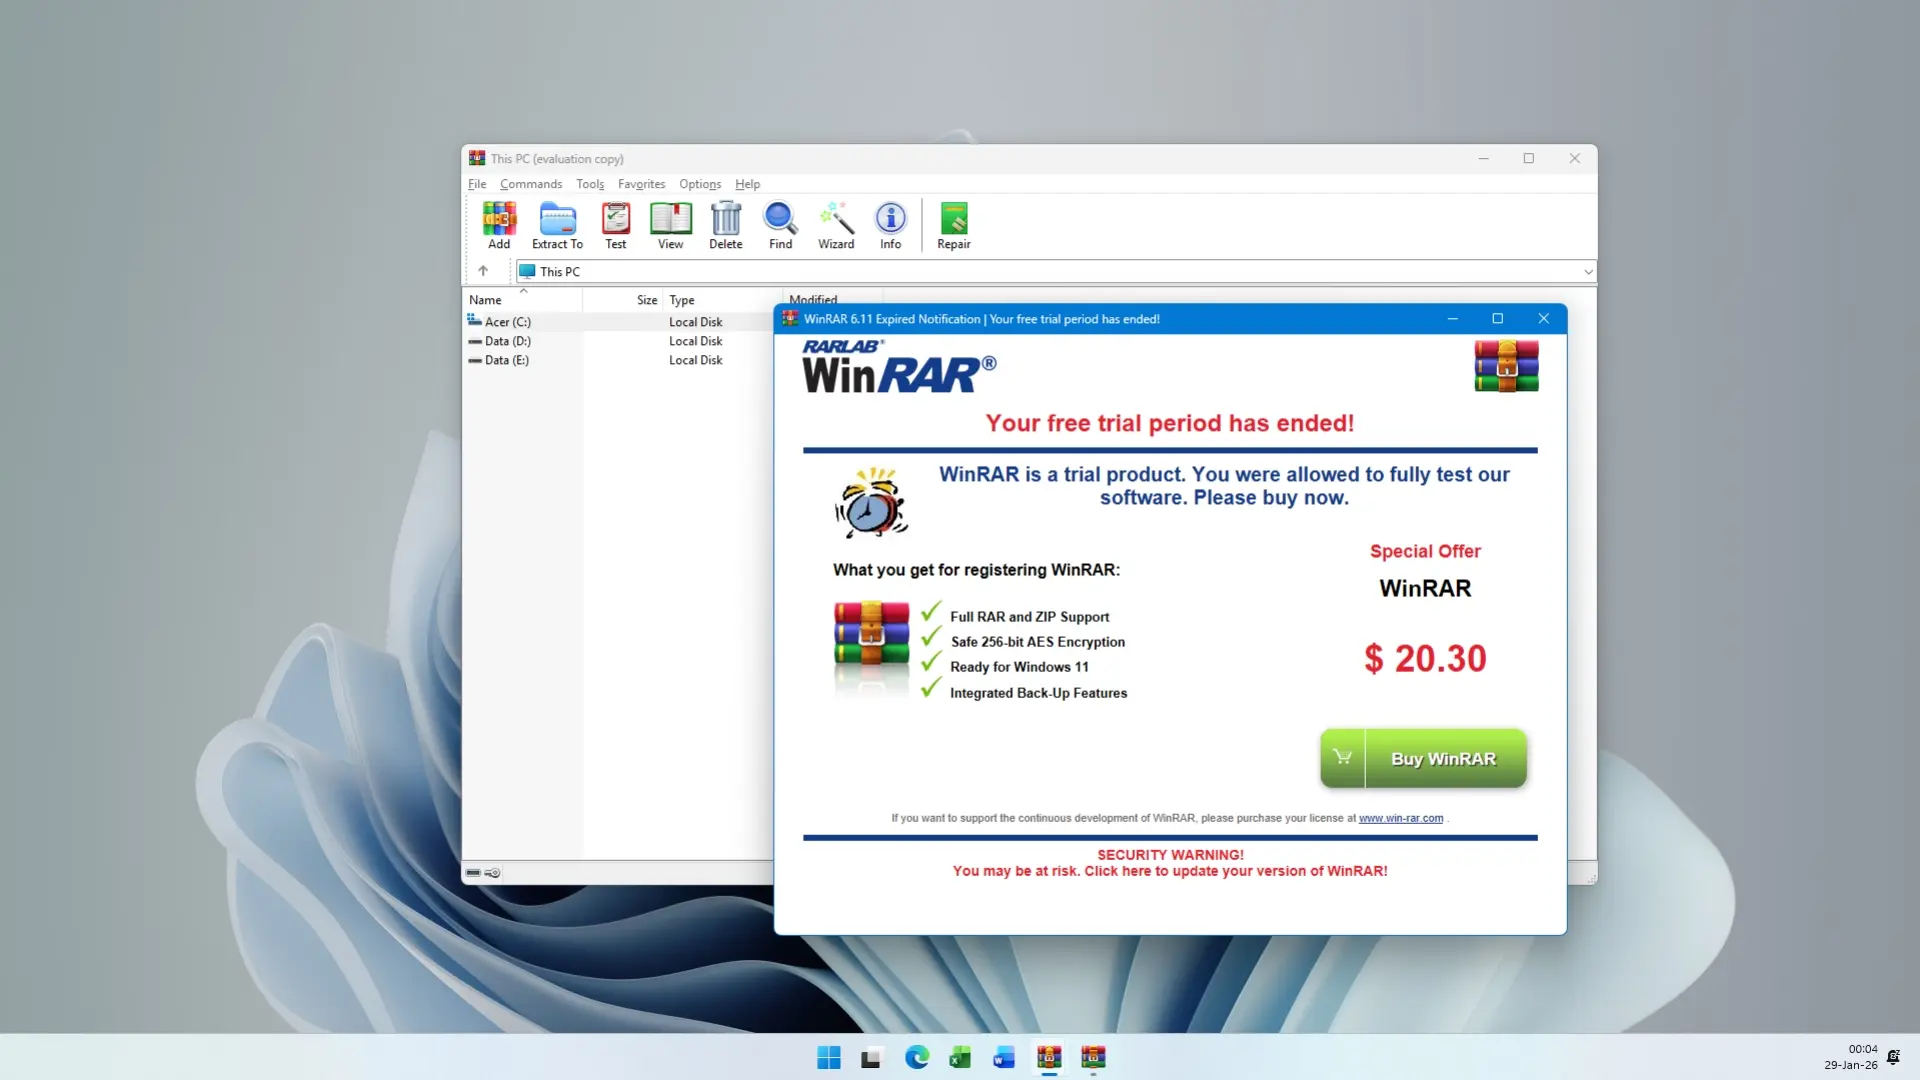Launch Word from the taskbar

pos(1004,1057)
